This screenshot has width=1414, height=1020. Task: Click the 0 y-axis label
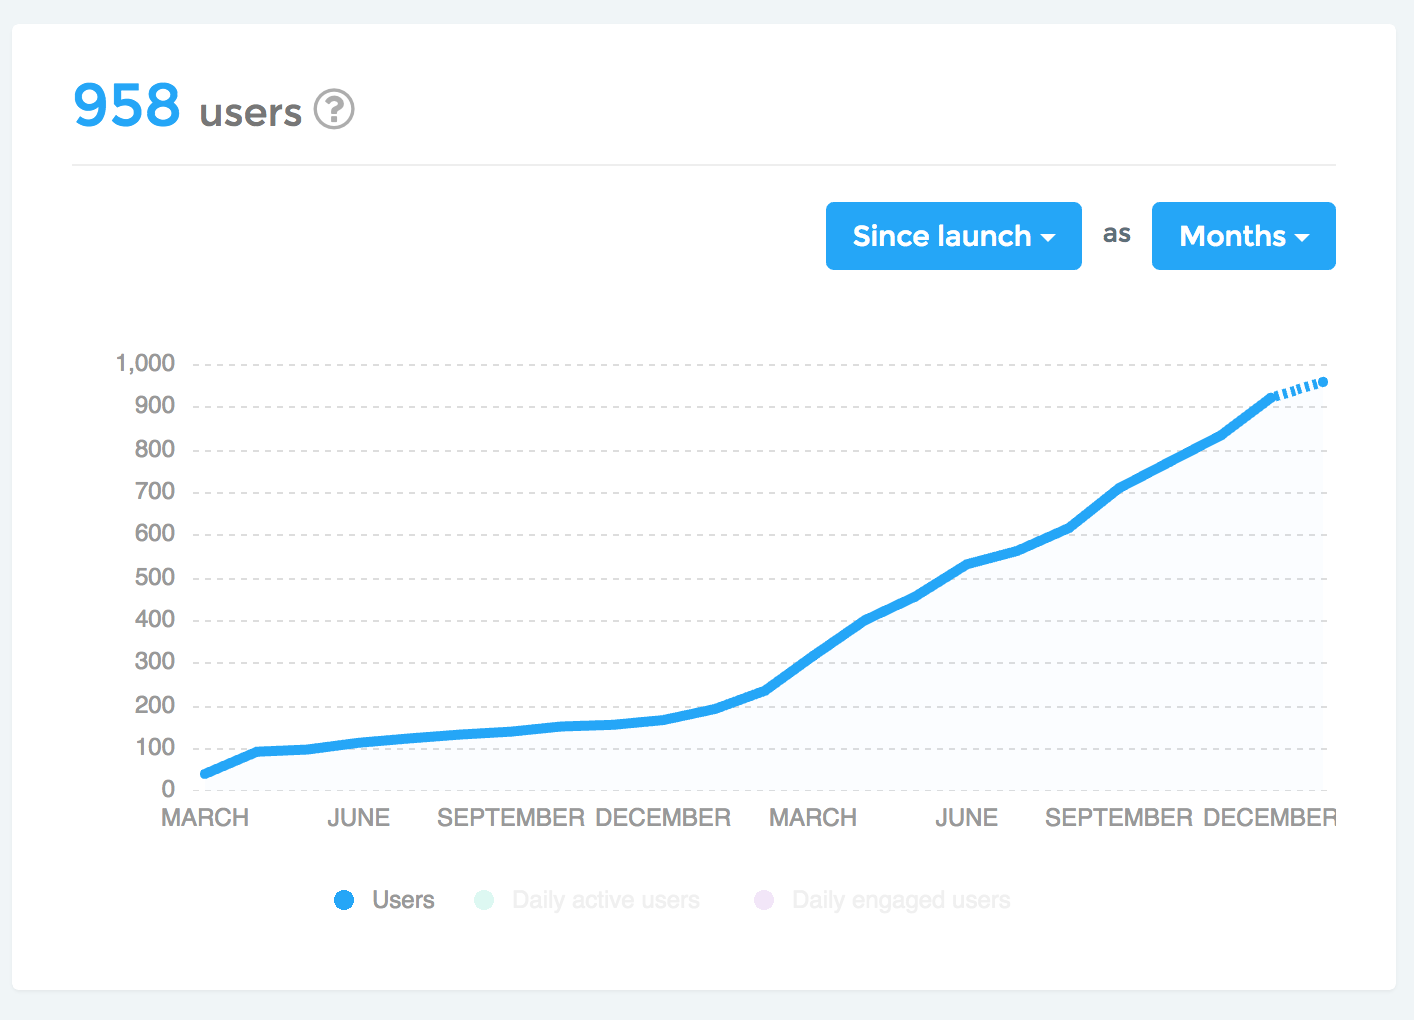168,790
